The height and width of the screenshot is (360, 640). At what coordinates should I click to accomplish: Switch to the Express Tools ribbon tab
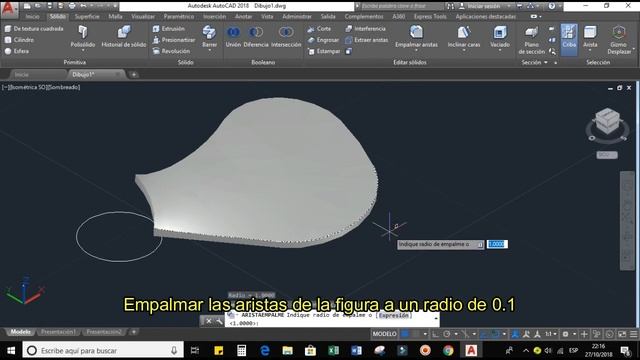pos(430,16)
